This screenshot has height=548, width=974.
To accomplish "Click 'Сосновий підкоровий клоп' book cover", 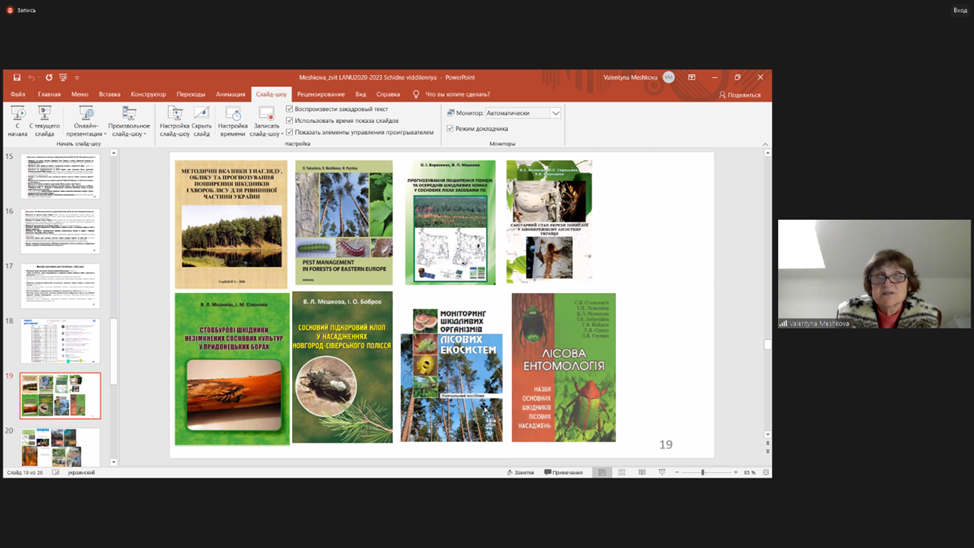I will 342,367.
